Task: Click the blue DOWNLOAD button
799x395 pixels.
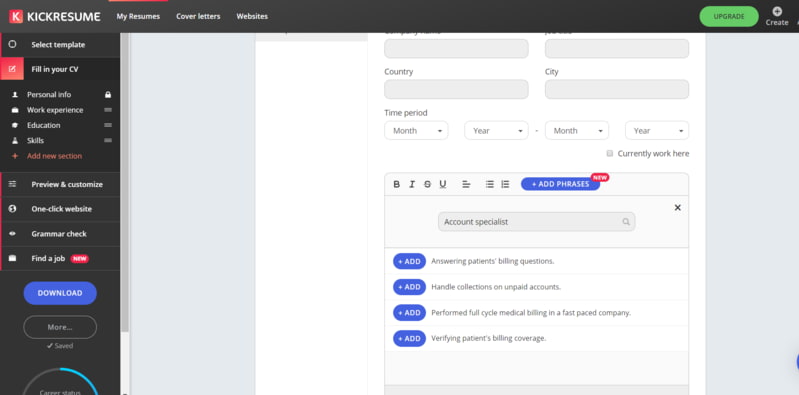Action: click(x=60, y=293)
